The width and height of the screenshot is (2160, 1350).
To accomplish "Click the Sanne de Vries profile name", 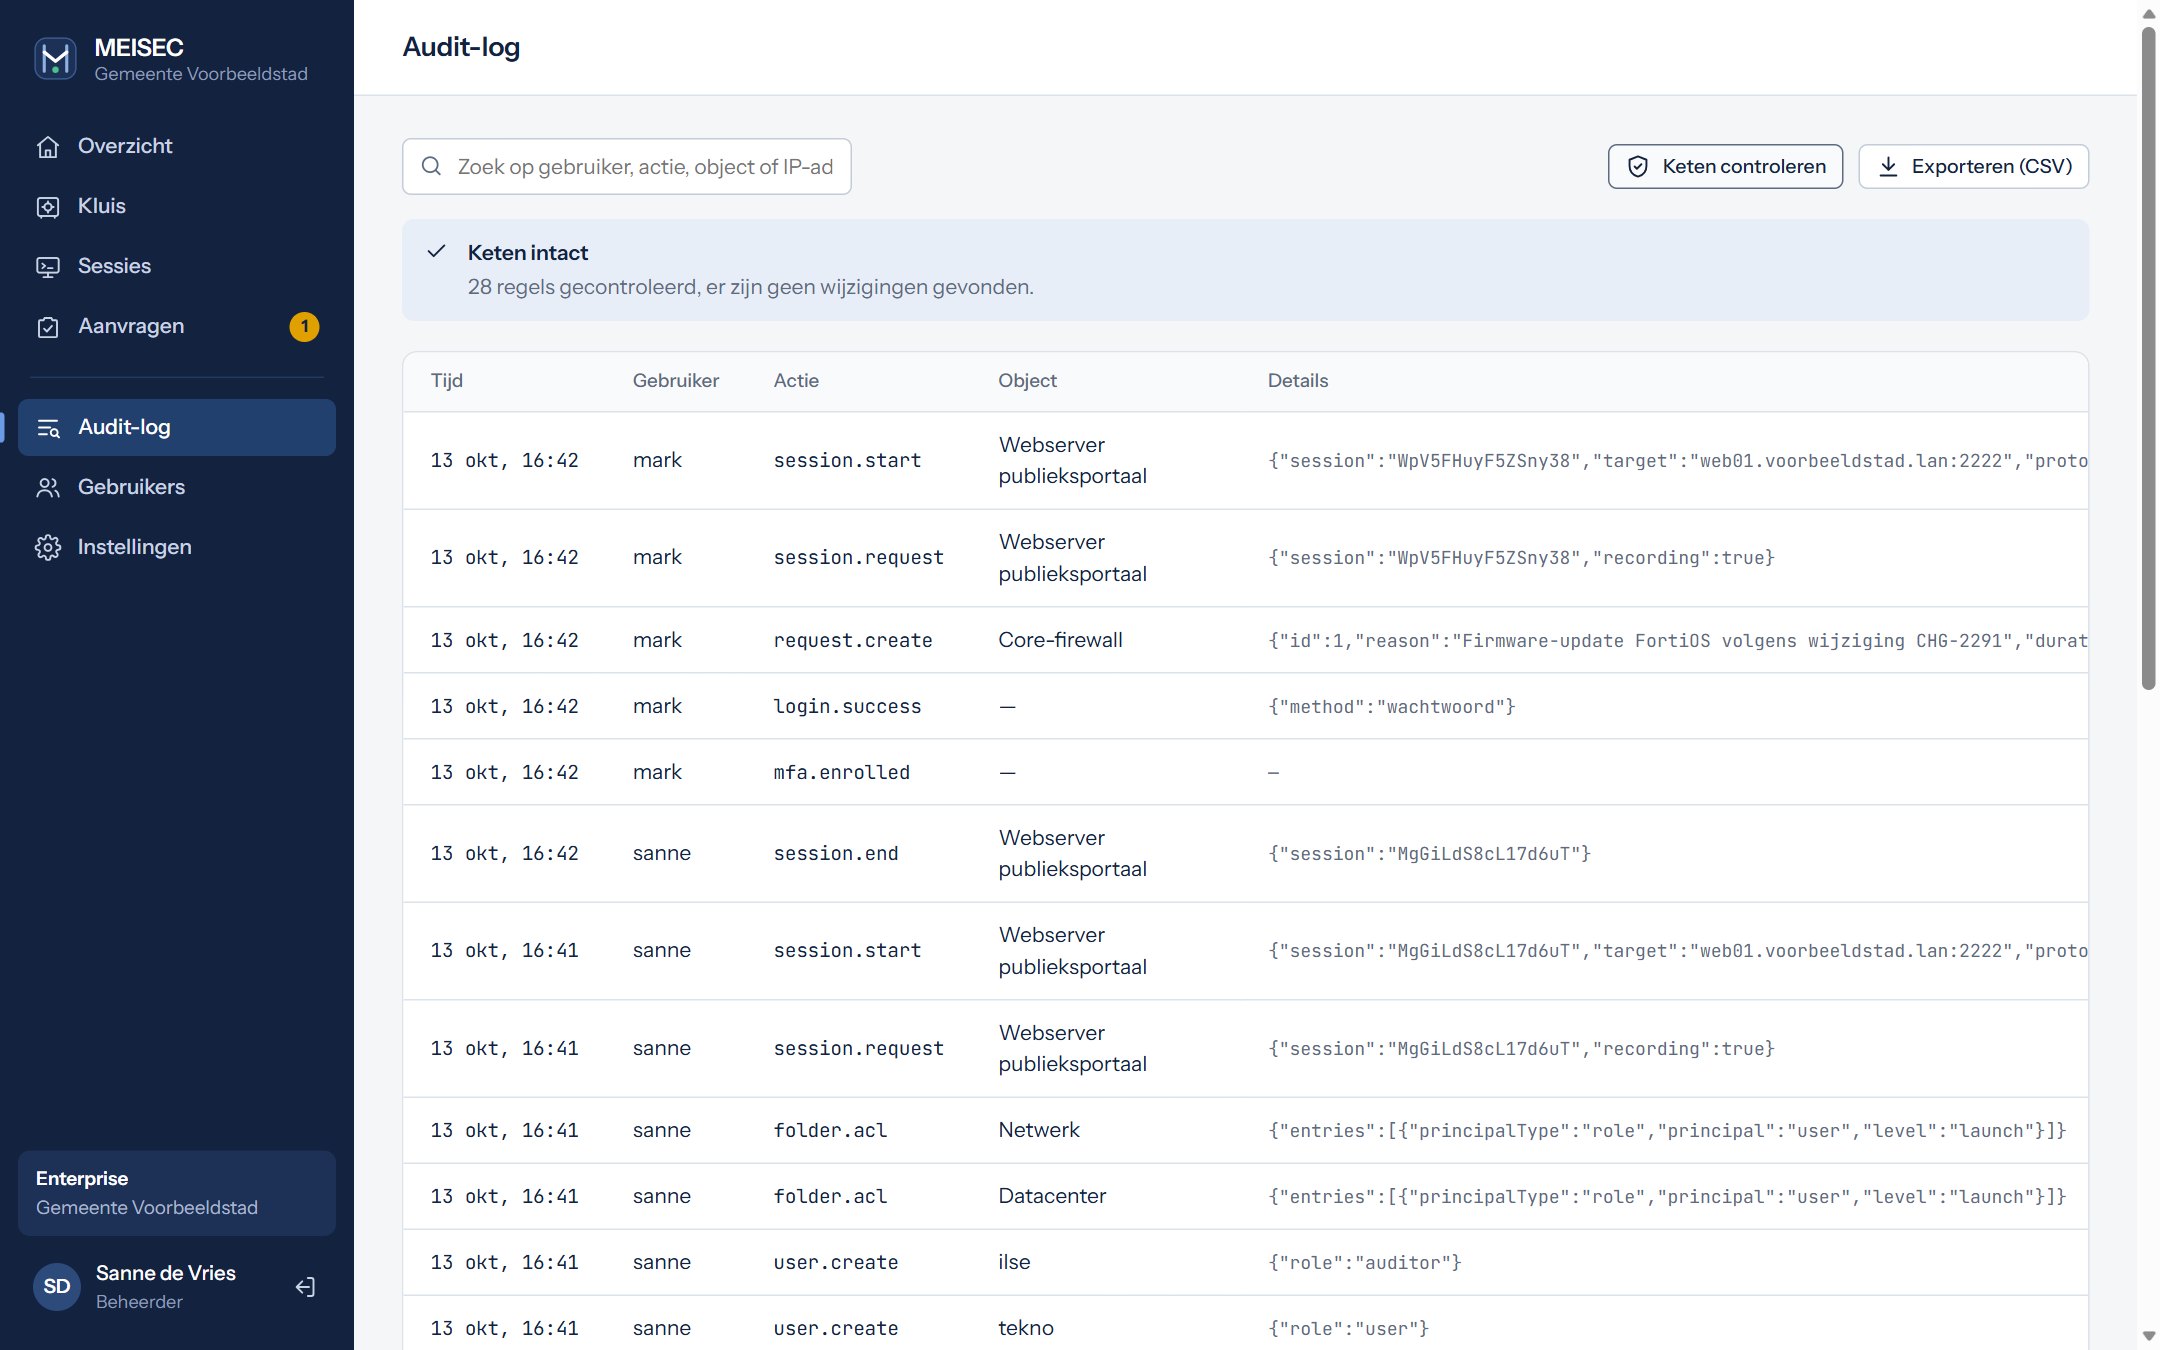I will point(166,1273).
